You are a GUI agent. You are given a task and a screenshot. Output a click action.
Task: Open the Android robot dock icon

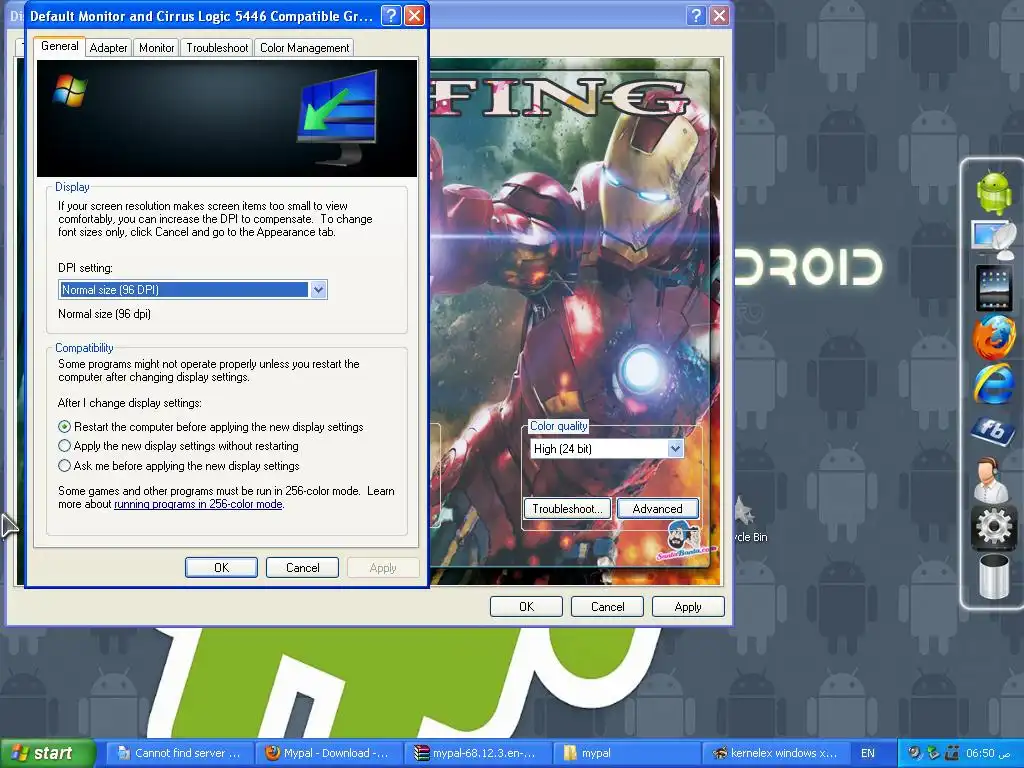[994, 192]
